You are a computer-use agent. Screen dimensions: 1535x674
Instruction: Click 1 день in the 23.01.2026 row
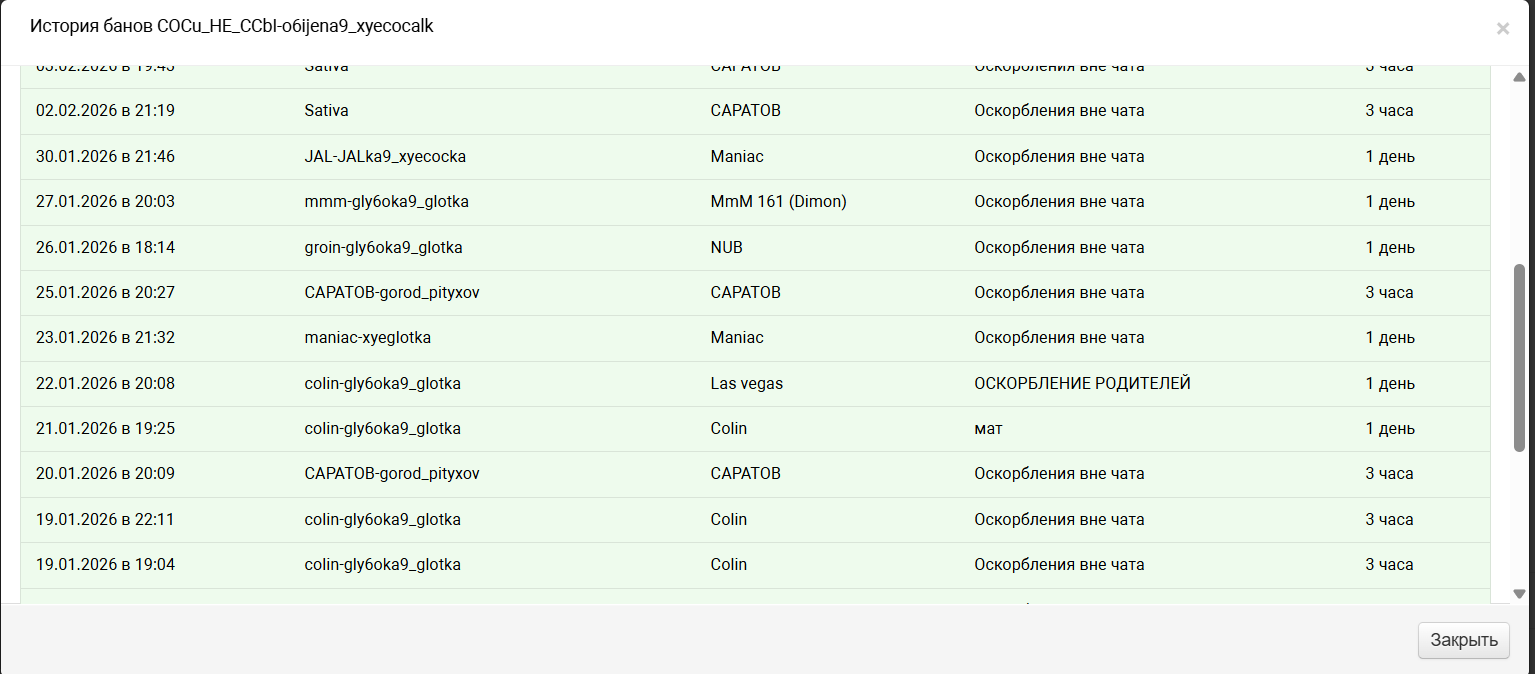[x=1390, y=338]
